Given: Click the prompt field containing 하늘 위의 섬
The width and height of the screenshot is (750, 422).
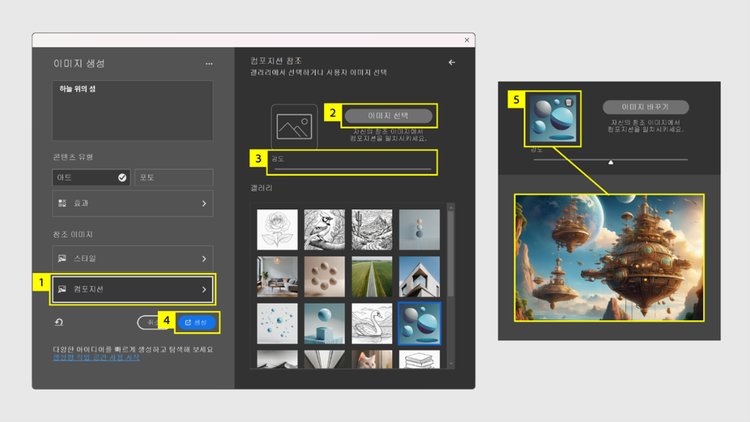Looking at the screenshot, I should pyautogui.click(x=132, y=111).
